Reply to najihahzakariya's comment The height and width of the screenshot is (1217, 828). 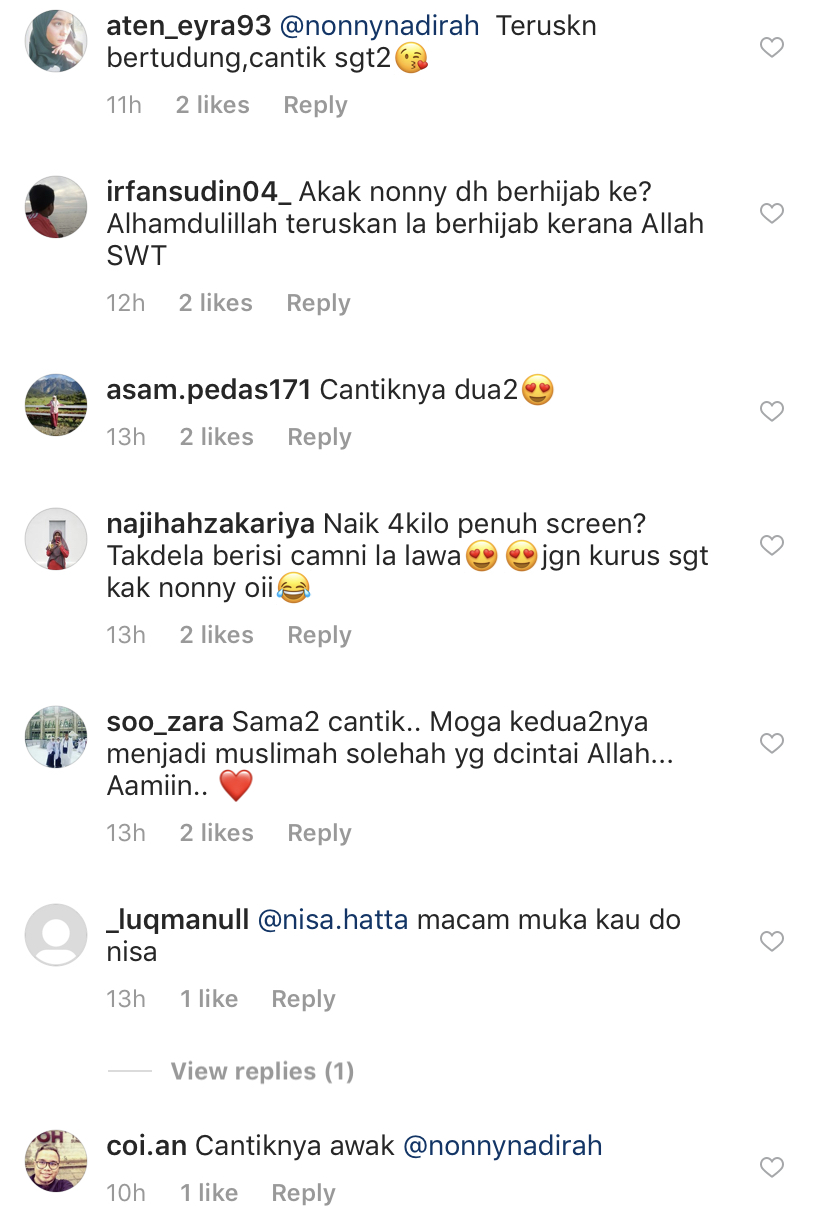[319, 635]
